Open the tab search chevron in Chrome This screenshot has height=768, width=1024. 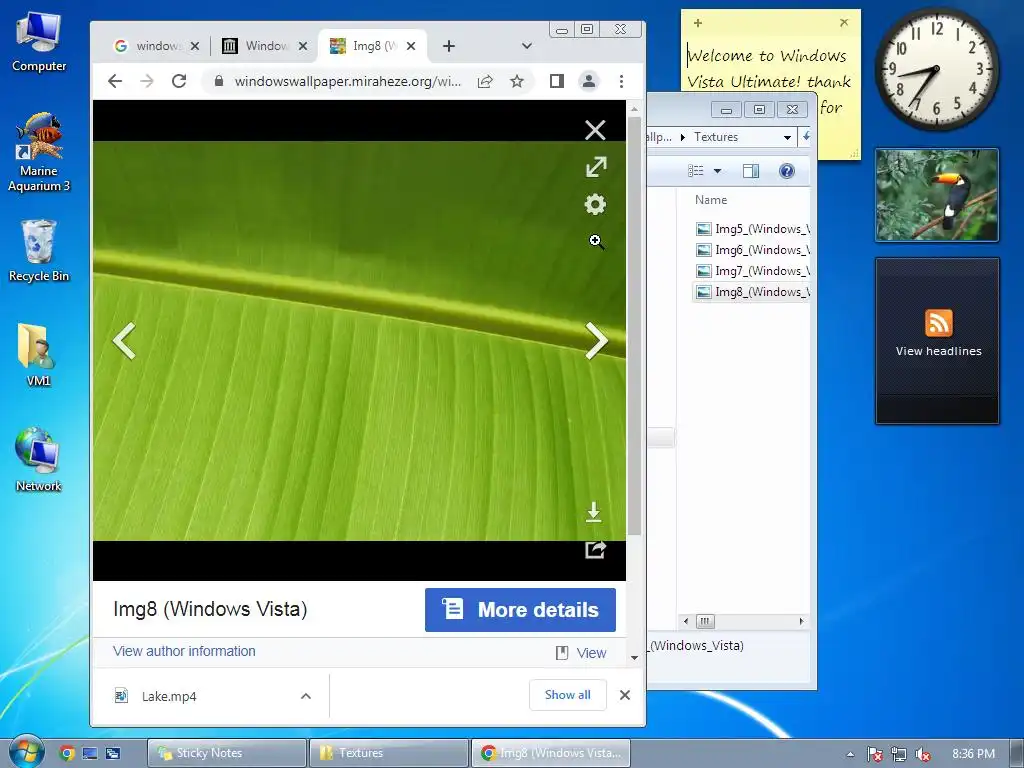click(x=527, y=46)
